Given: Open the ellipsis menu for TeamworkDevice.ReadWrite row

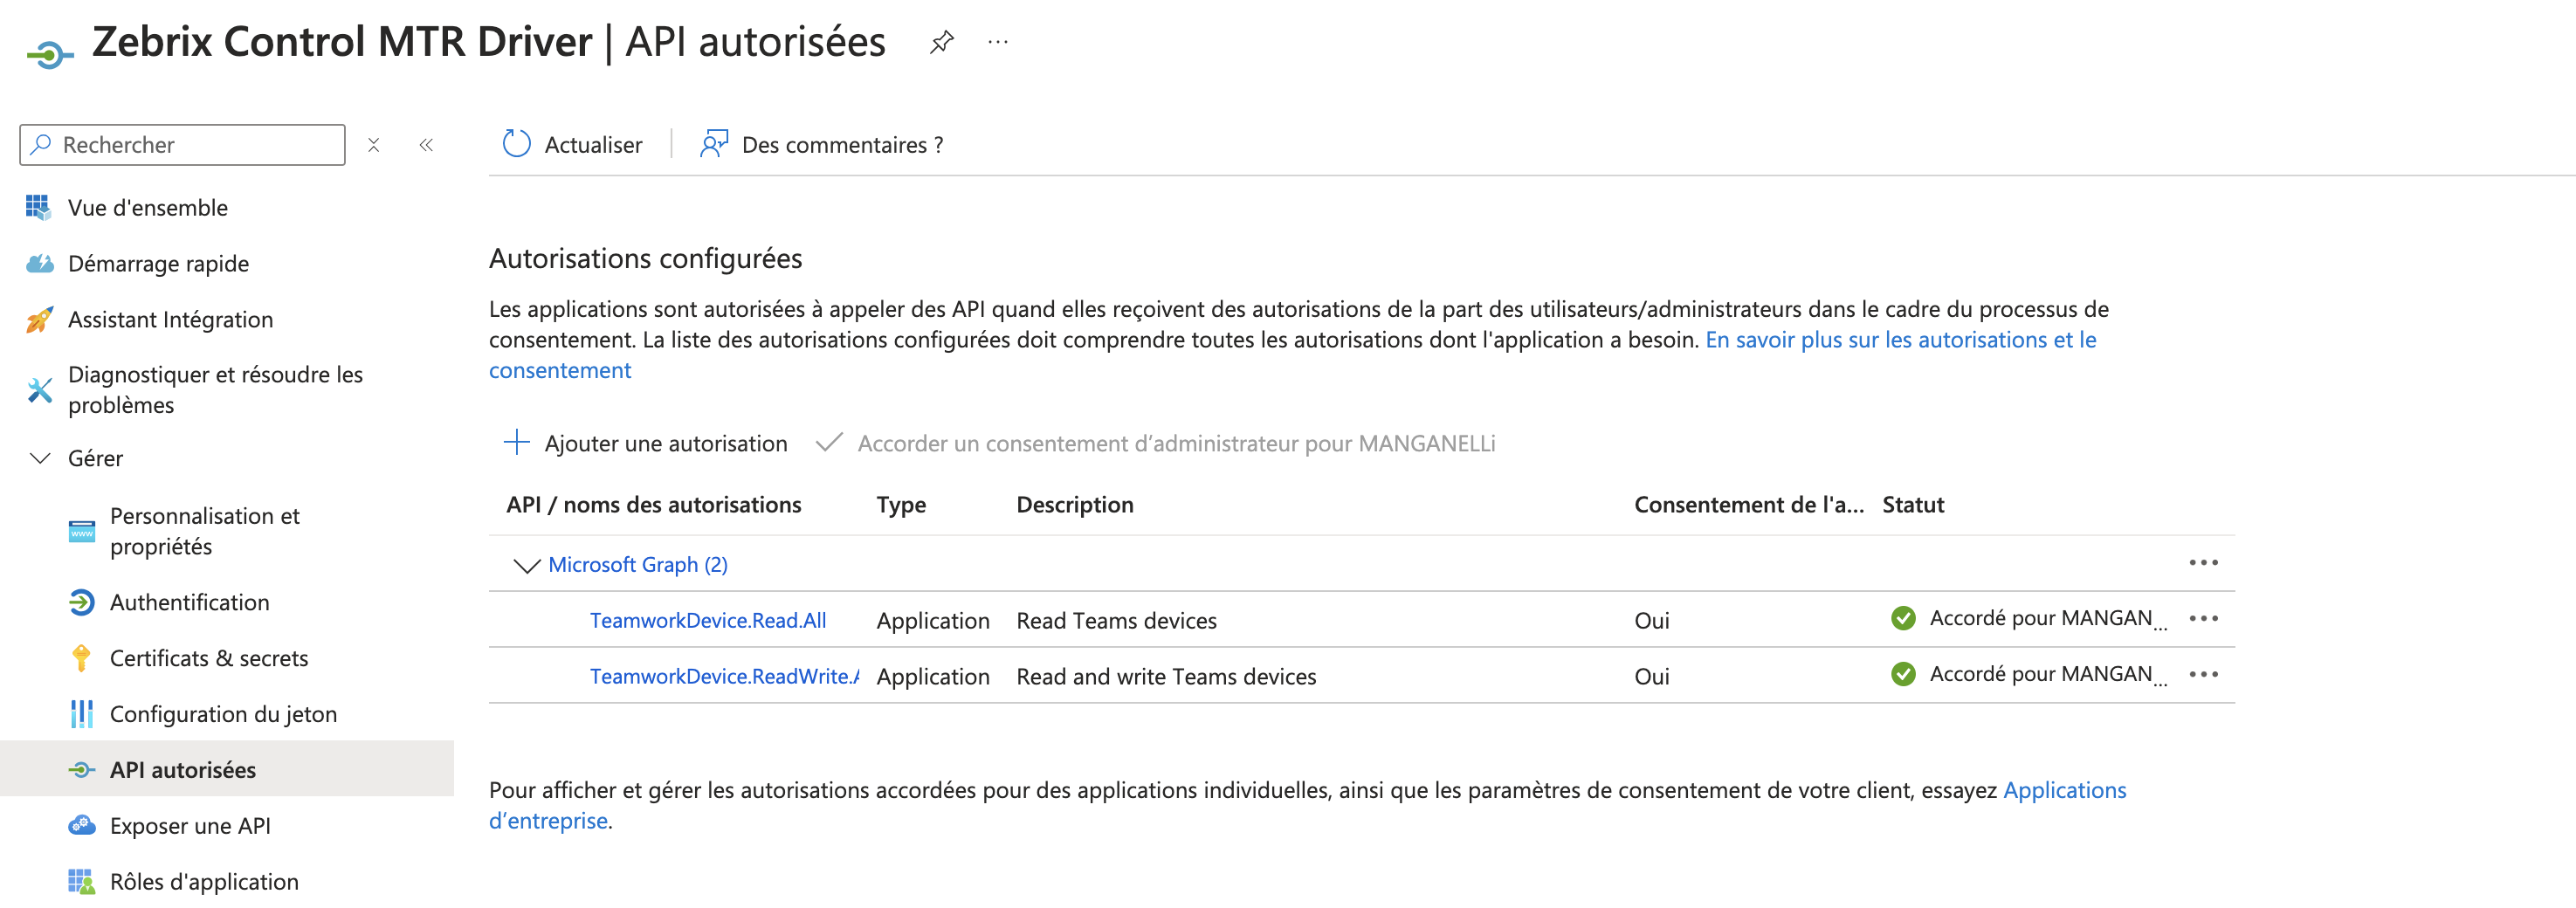Looking at the screenshot, I should coord(2203,675).
